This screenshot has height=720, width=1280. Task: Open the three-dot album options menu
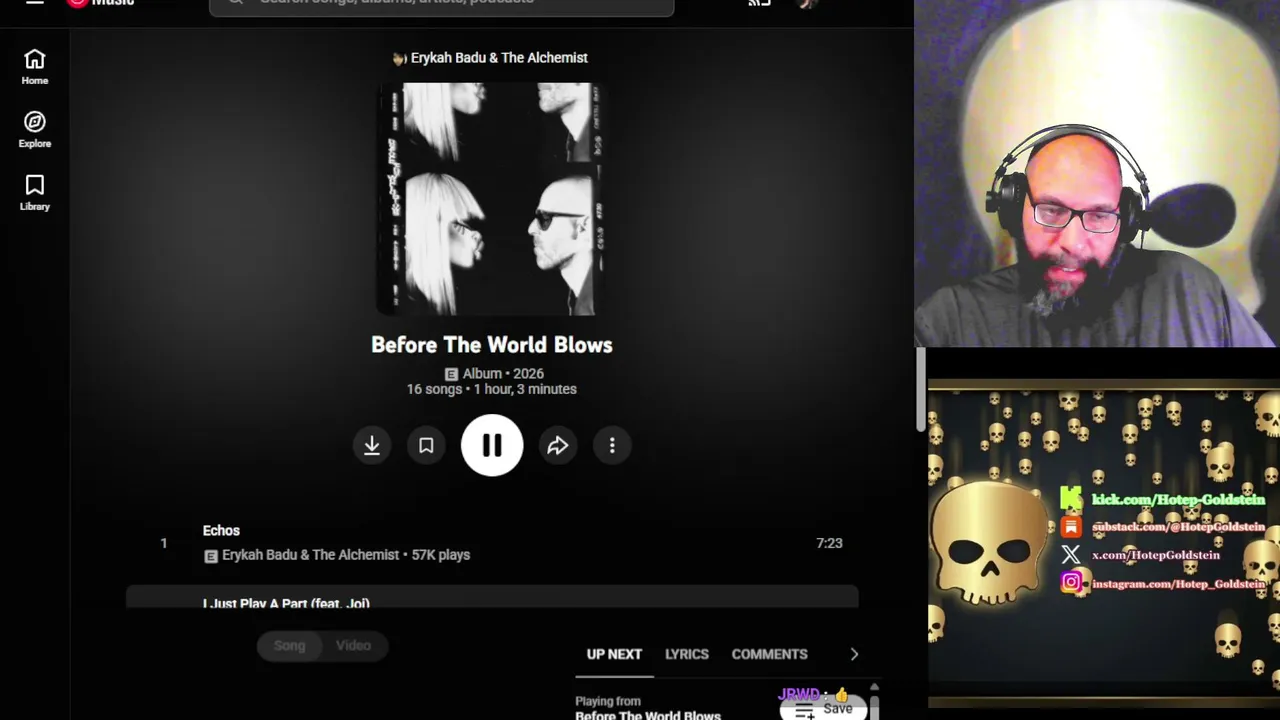[x=612, y=445]
